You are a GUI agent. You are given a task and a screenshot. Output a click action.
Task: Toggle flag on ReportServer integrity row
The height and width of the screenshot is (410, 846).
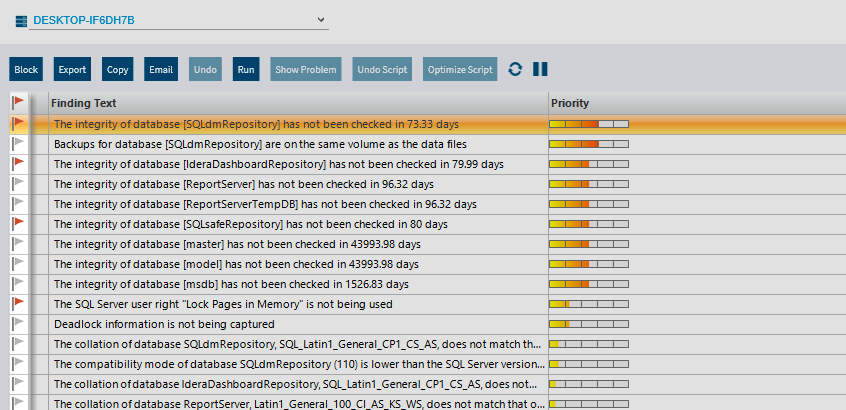19,184
